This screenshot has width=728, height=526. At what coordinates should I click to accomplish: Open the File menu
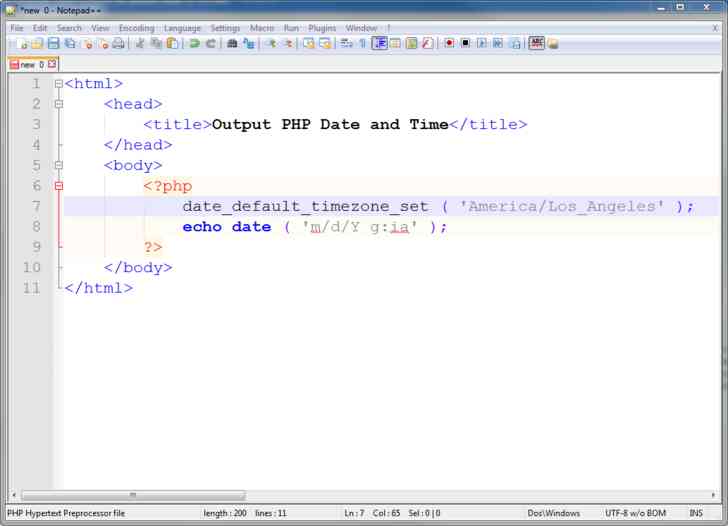pos(17,28)
